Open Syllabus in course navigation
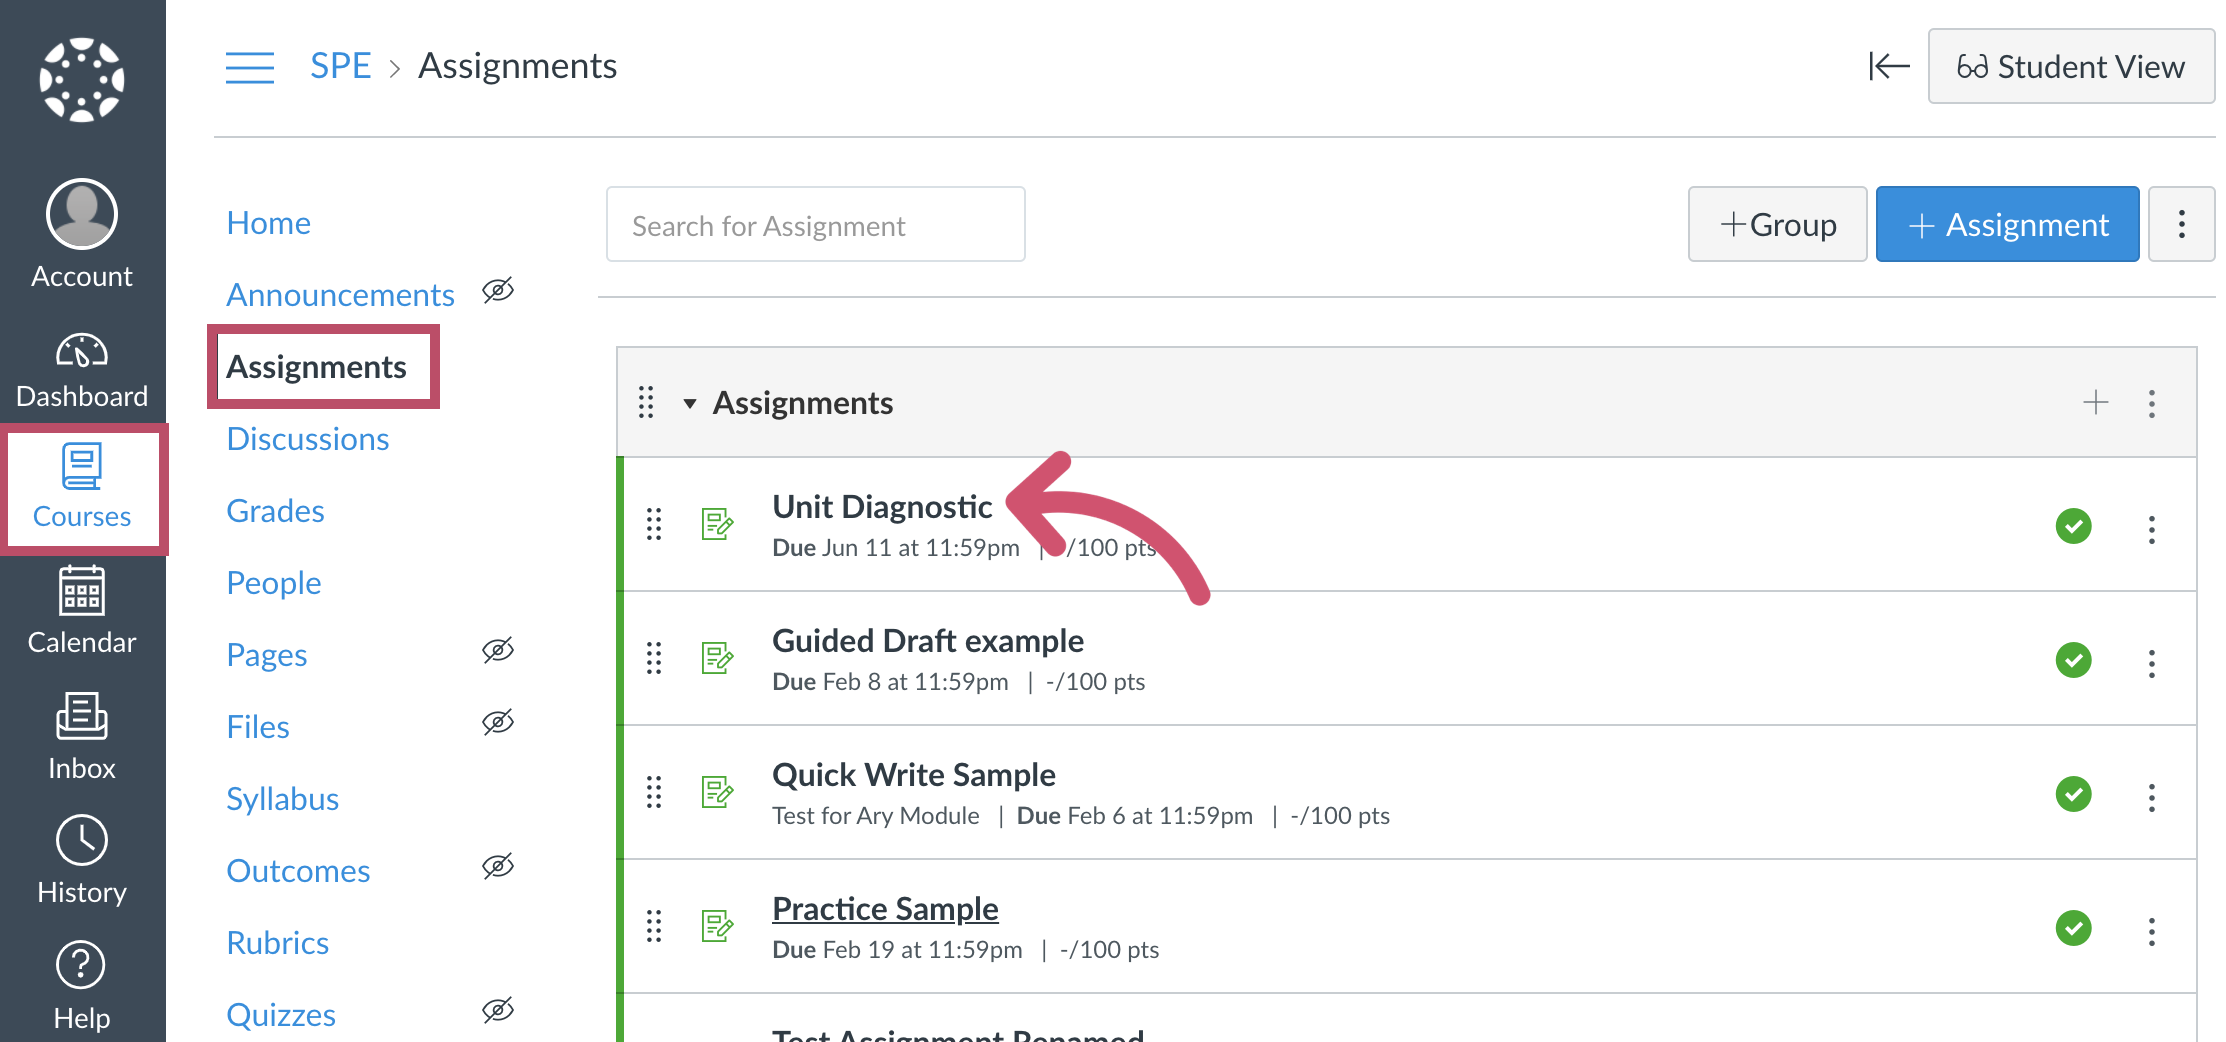Screen dimensions: 2226x1042 click(282, 799)
